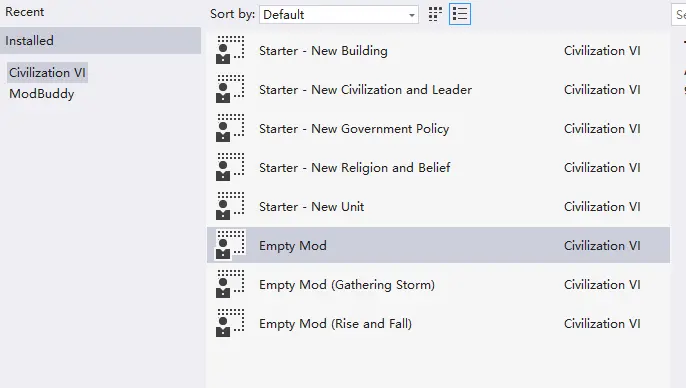Select Starter - New Civilization and Leader

365,90
